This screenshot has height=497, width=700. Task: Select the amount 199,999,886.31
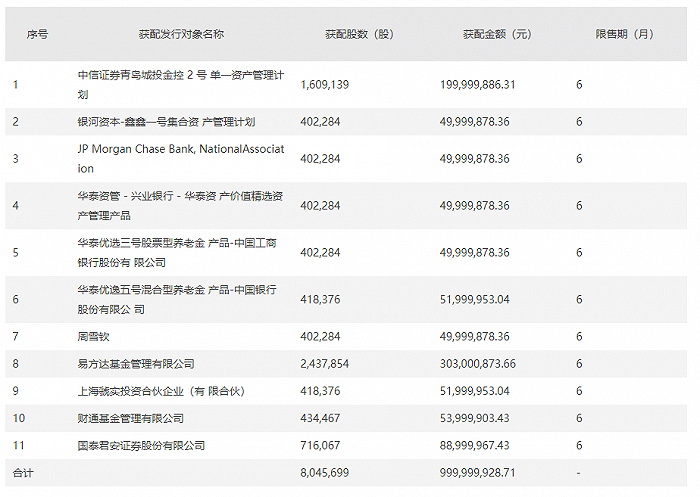click(477, 84)
